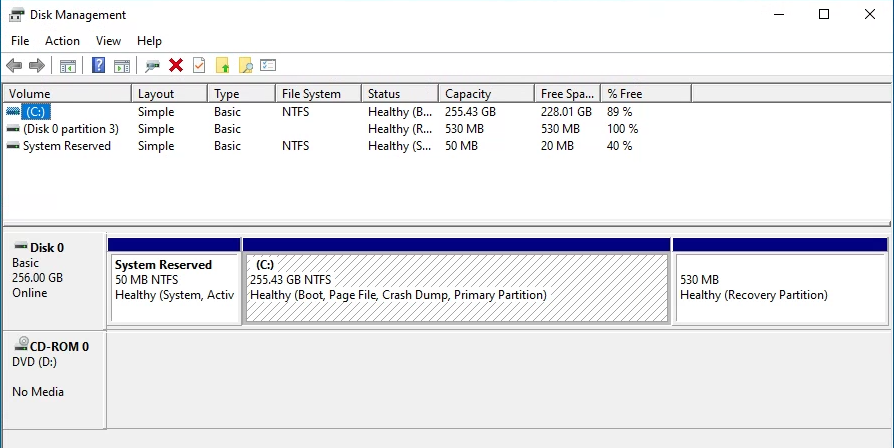Open the File menu
This screenshot has width=894, height=448.
click(x=20, y=41)
